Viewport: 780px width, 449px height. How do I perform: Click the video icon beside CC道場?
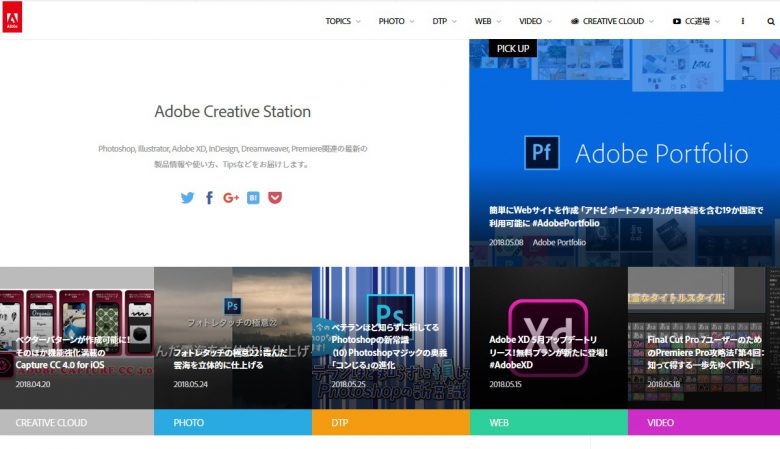coord(677,21)
